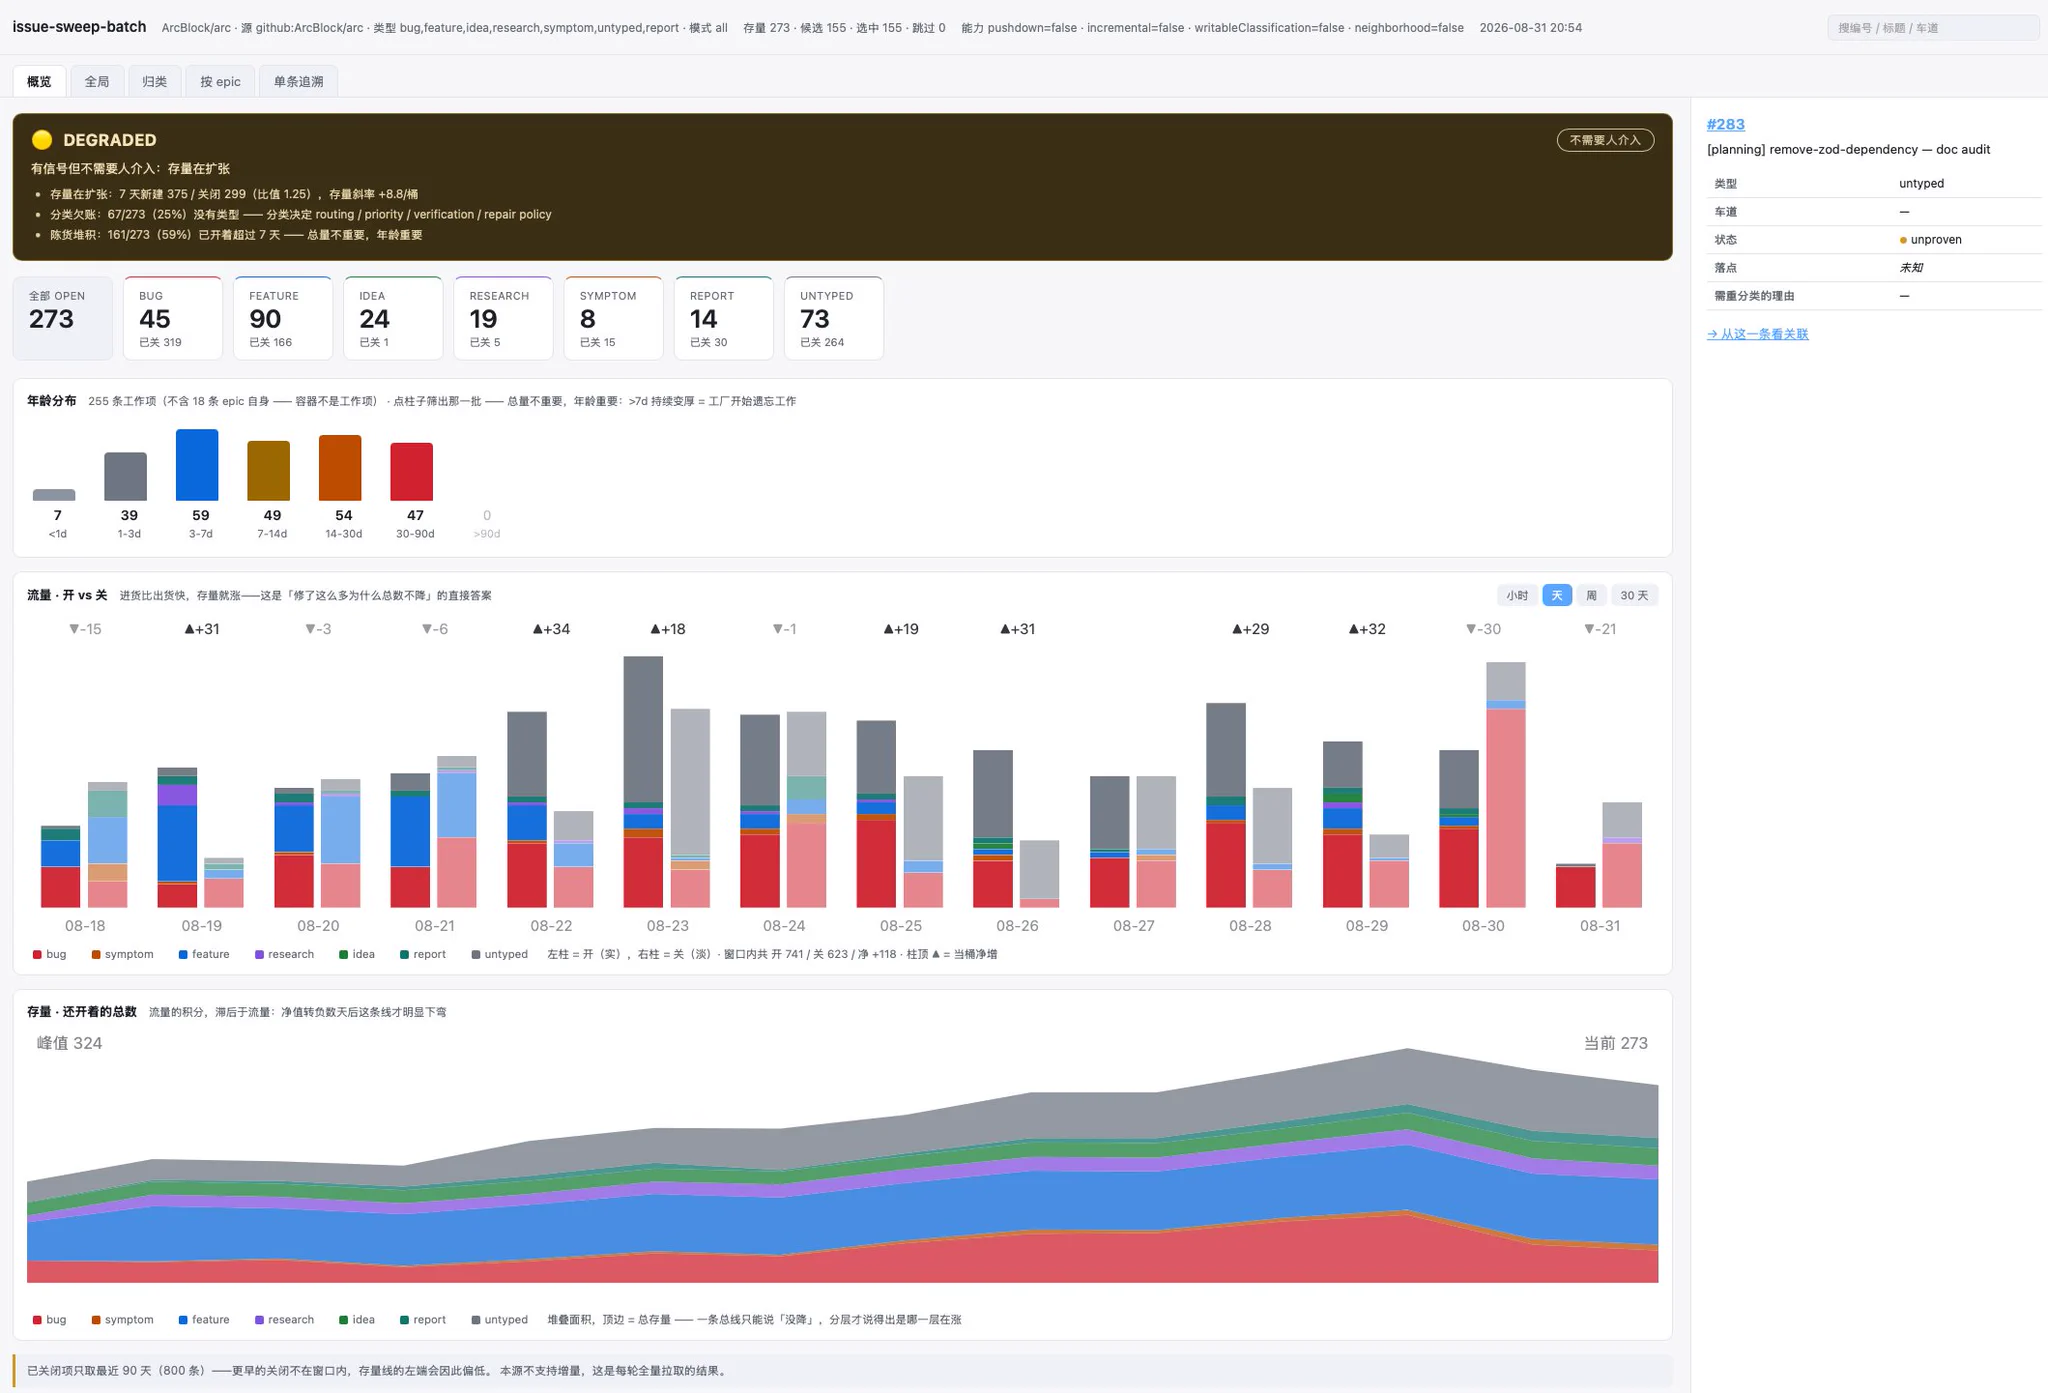Set flow granularity to 小时
The image size is (2048, 1393).
1517,595
